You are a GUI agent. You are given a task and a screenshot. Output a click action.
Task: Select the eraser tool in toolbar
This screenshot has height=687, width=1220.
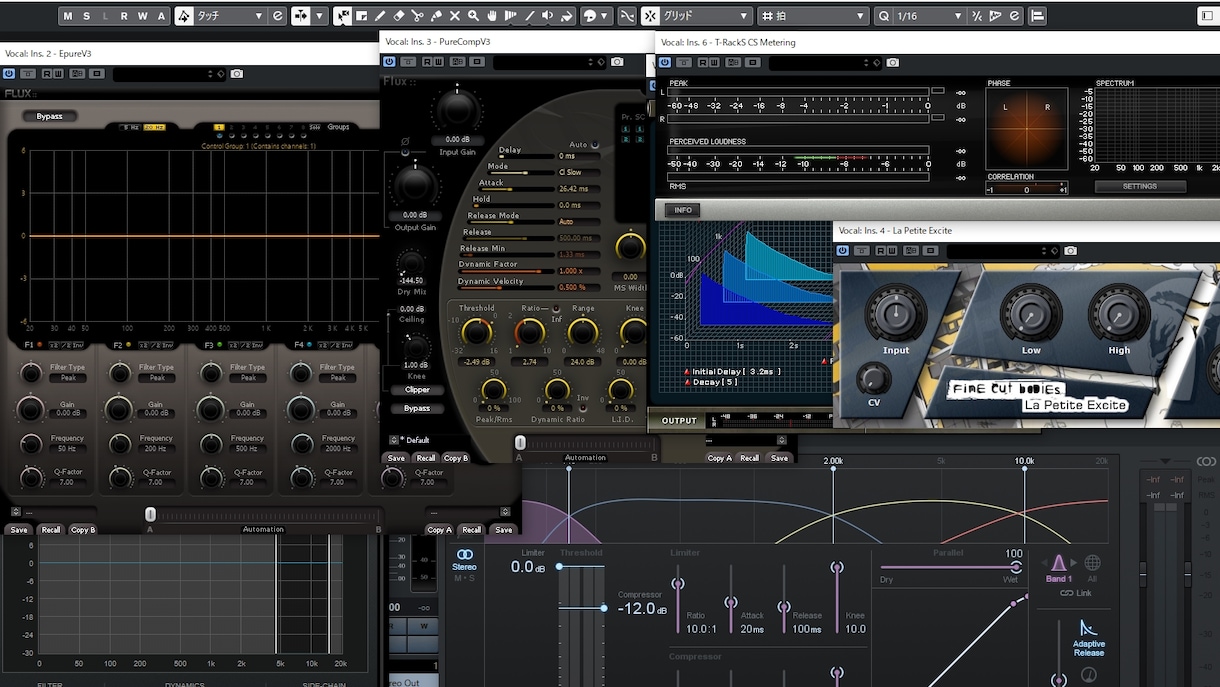399,16
